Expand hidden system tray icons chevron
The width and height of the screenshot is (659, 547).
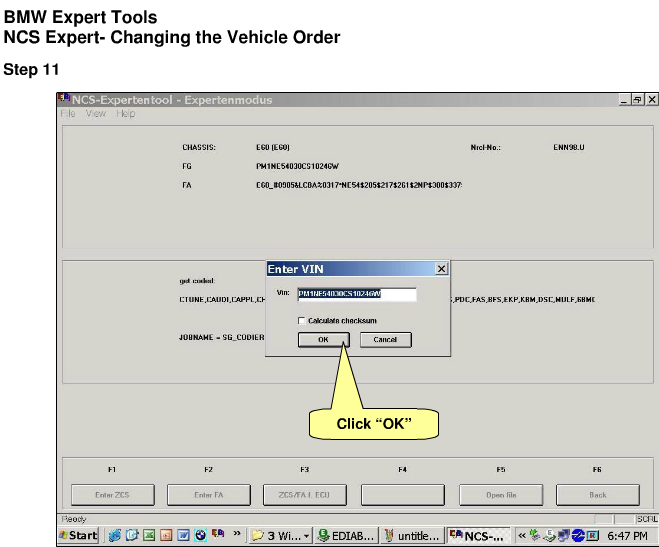pos(522,535)
